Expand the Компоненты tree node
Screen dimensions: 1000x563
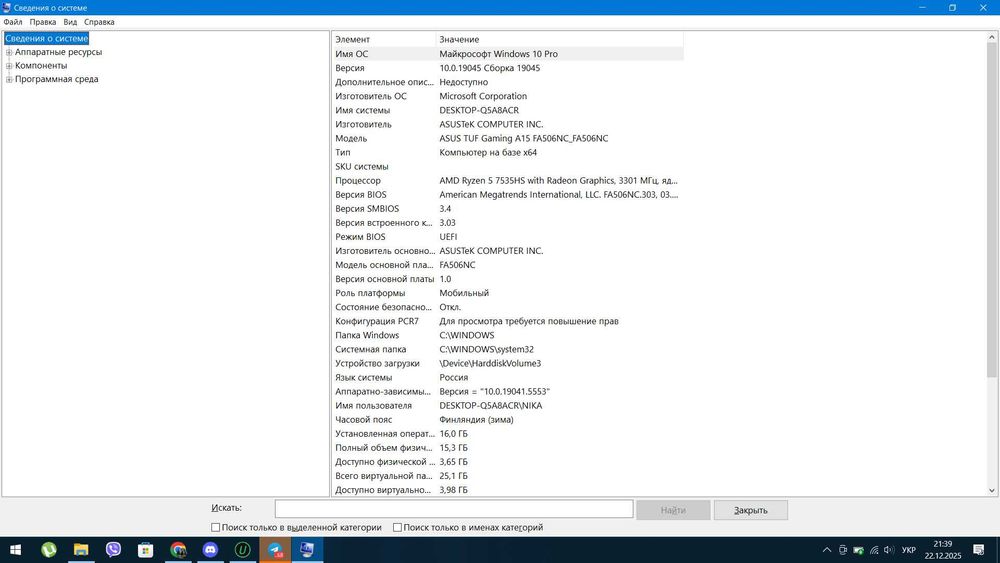9,66
